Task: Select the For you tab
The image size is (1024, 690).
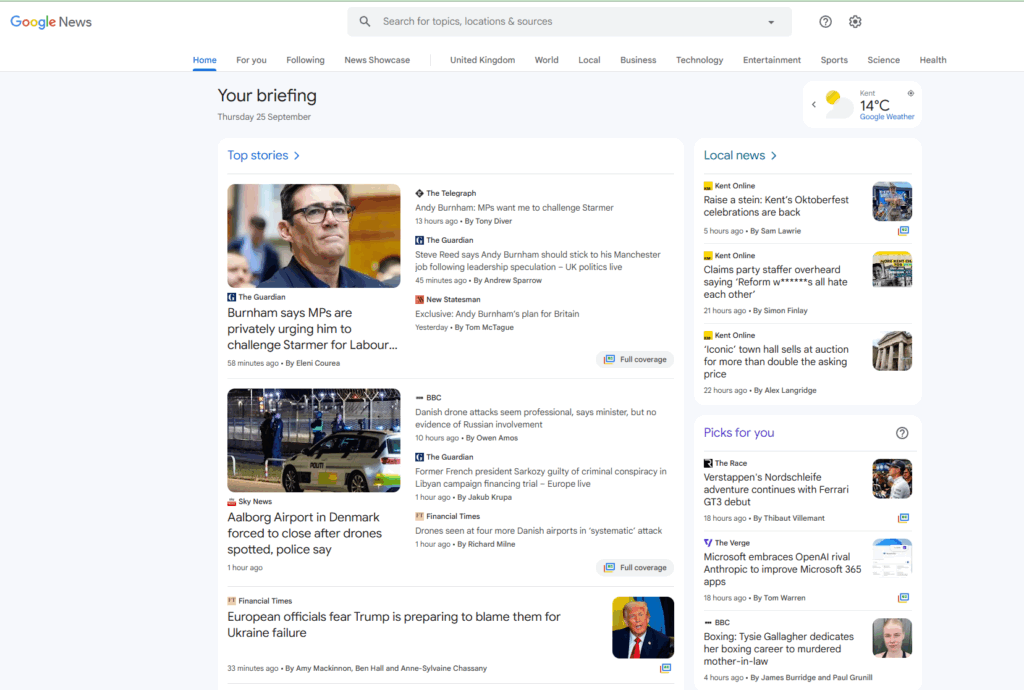Action: 251,60
